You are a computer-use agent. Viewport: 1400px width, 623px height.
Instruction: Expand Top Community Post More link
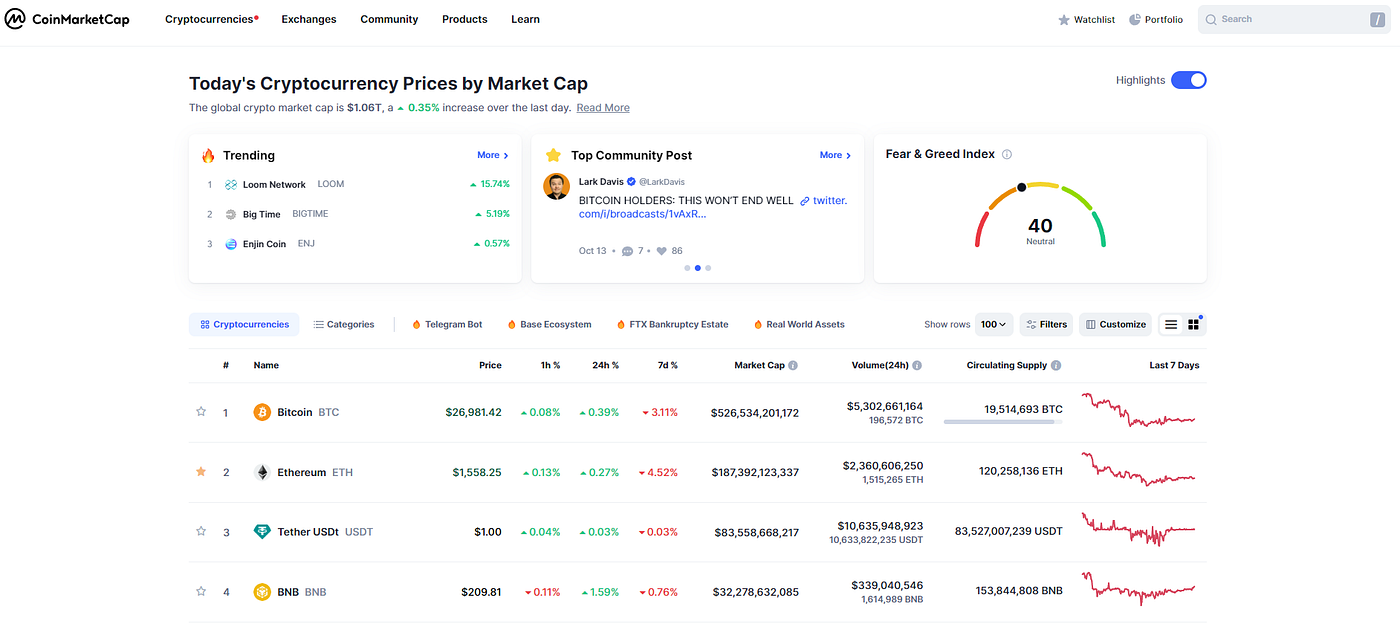pyautogui.click(x=835, y=155)
